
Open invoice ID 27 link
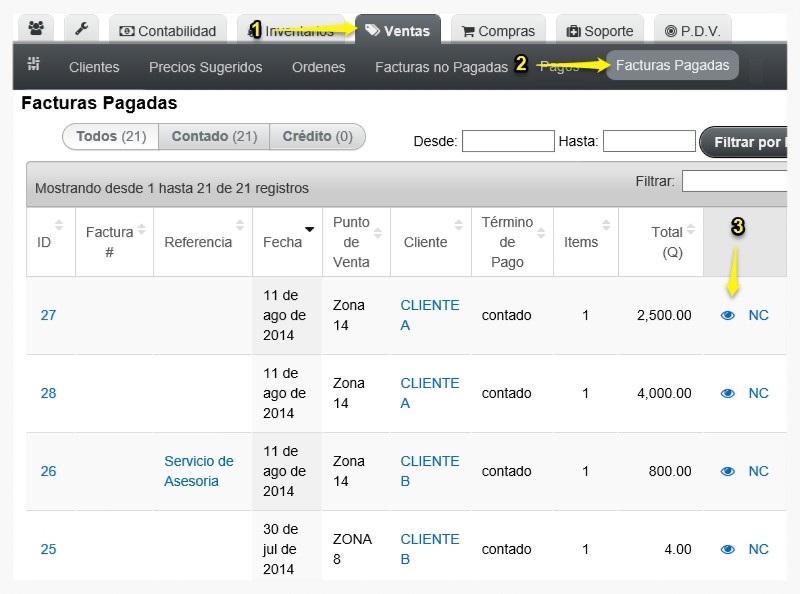coord(48,315)
